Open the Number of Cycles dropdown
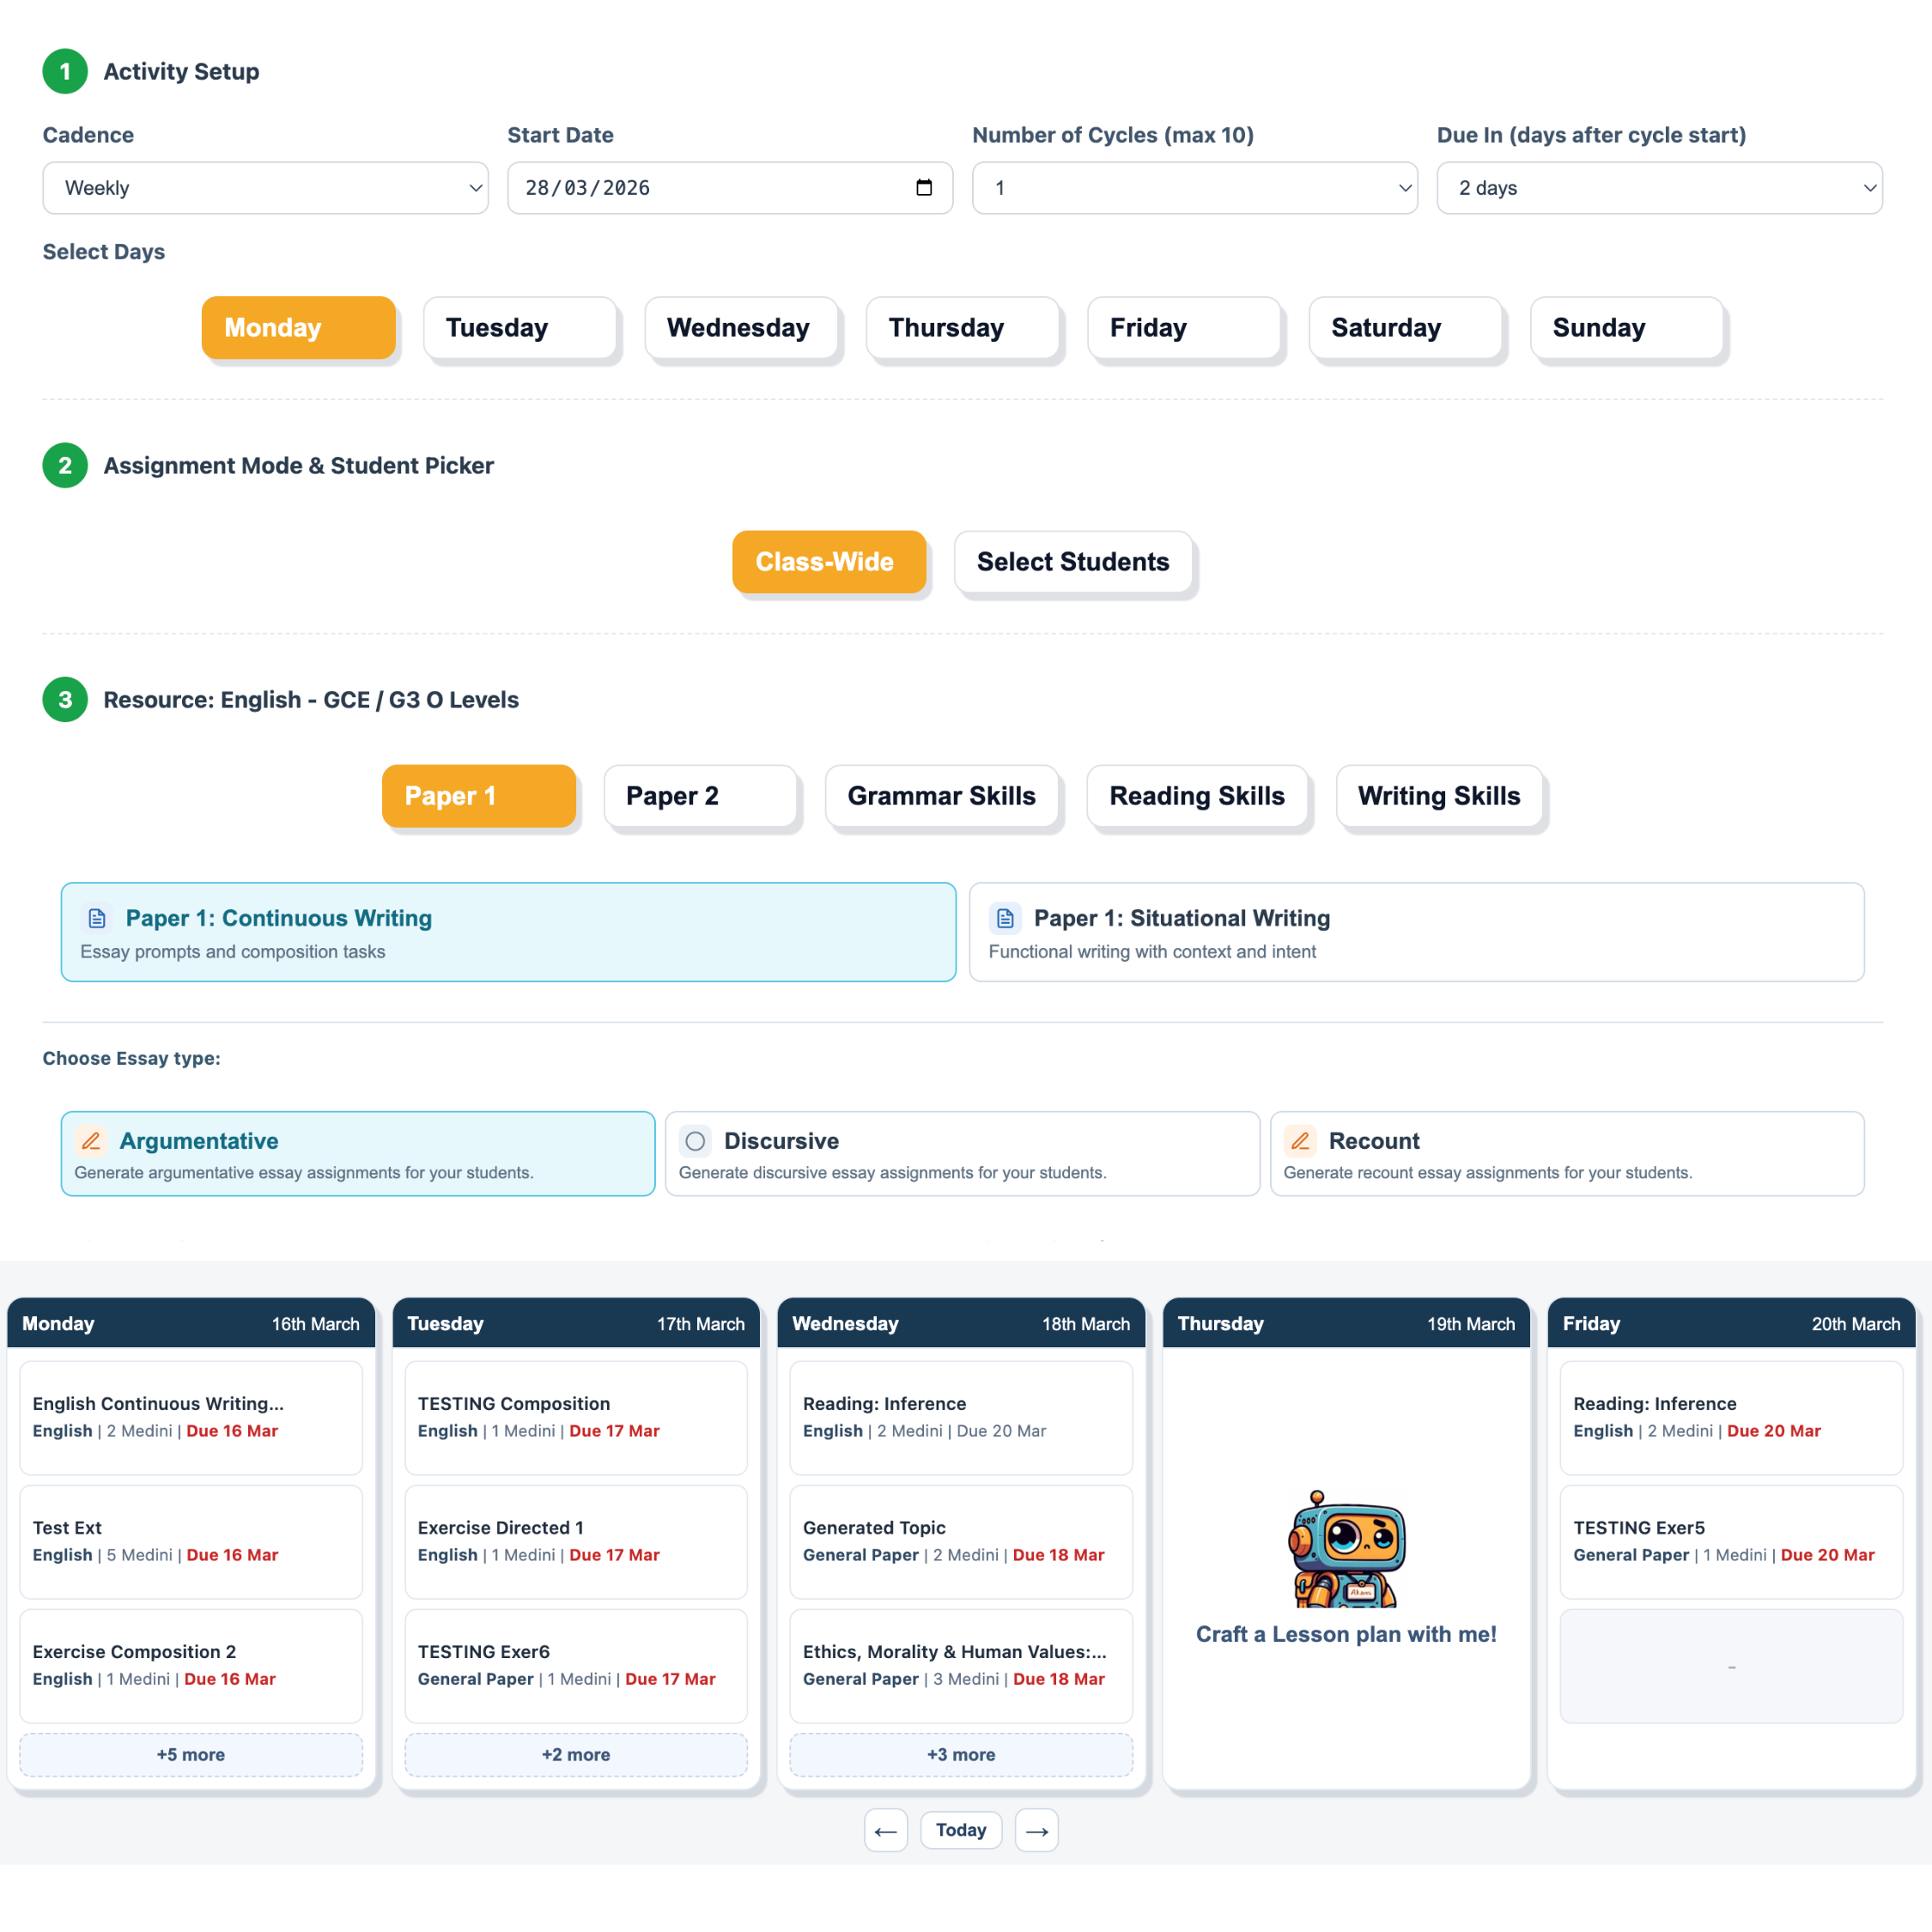This screenshot has height=1932, width=1932. point(1194,187)
